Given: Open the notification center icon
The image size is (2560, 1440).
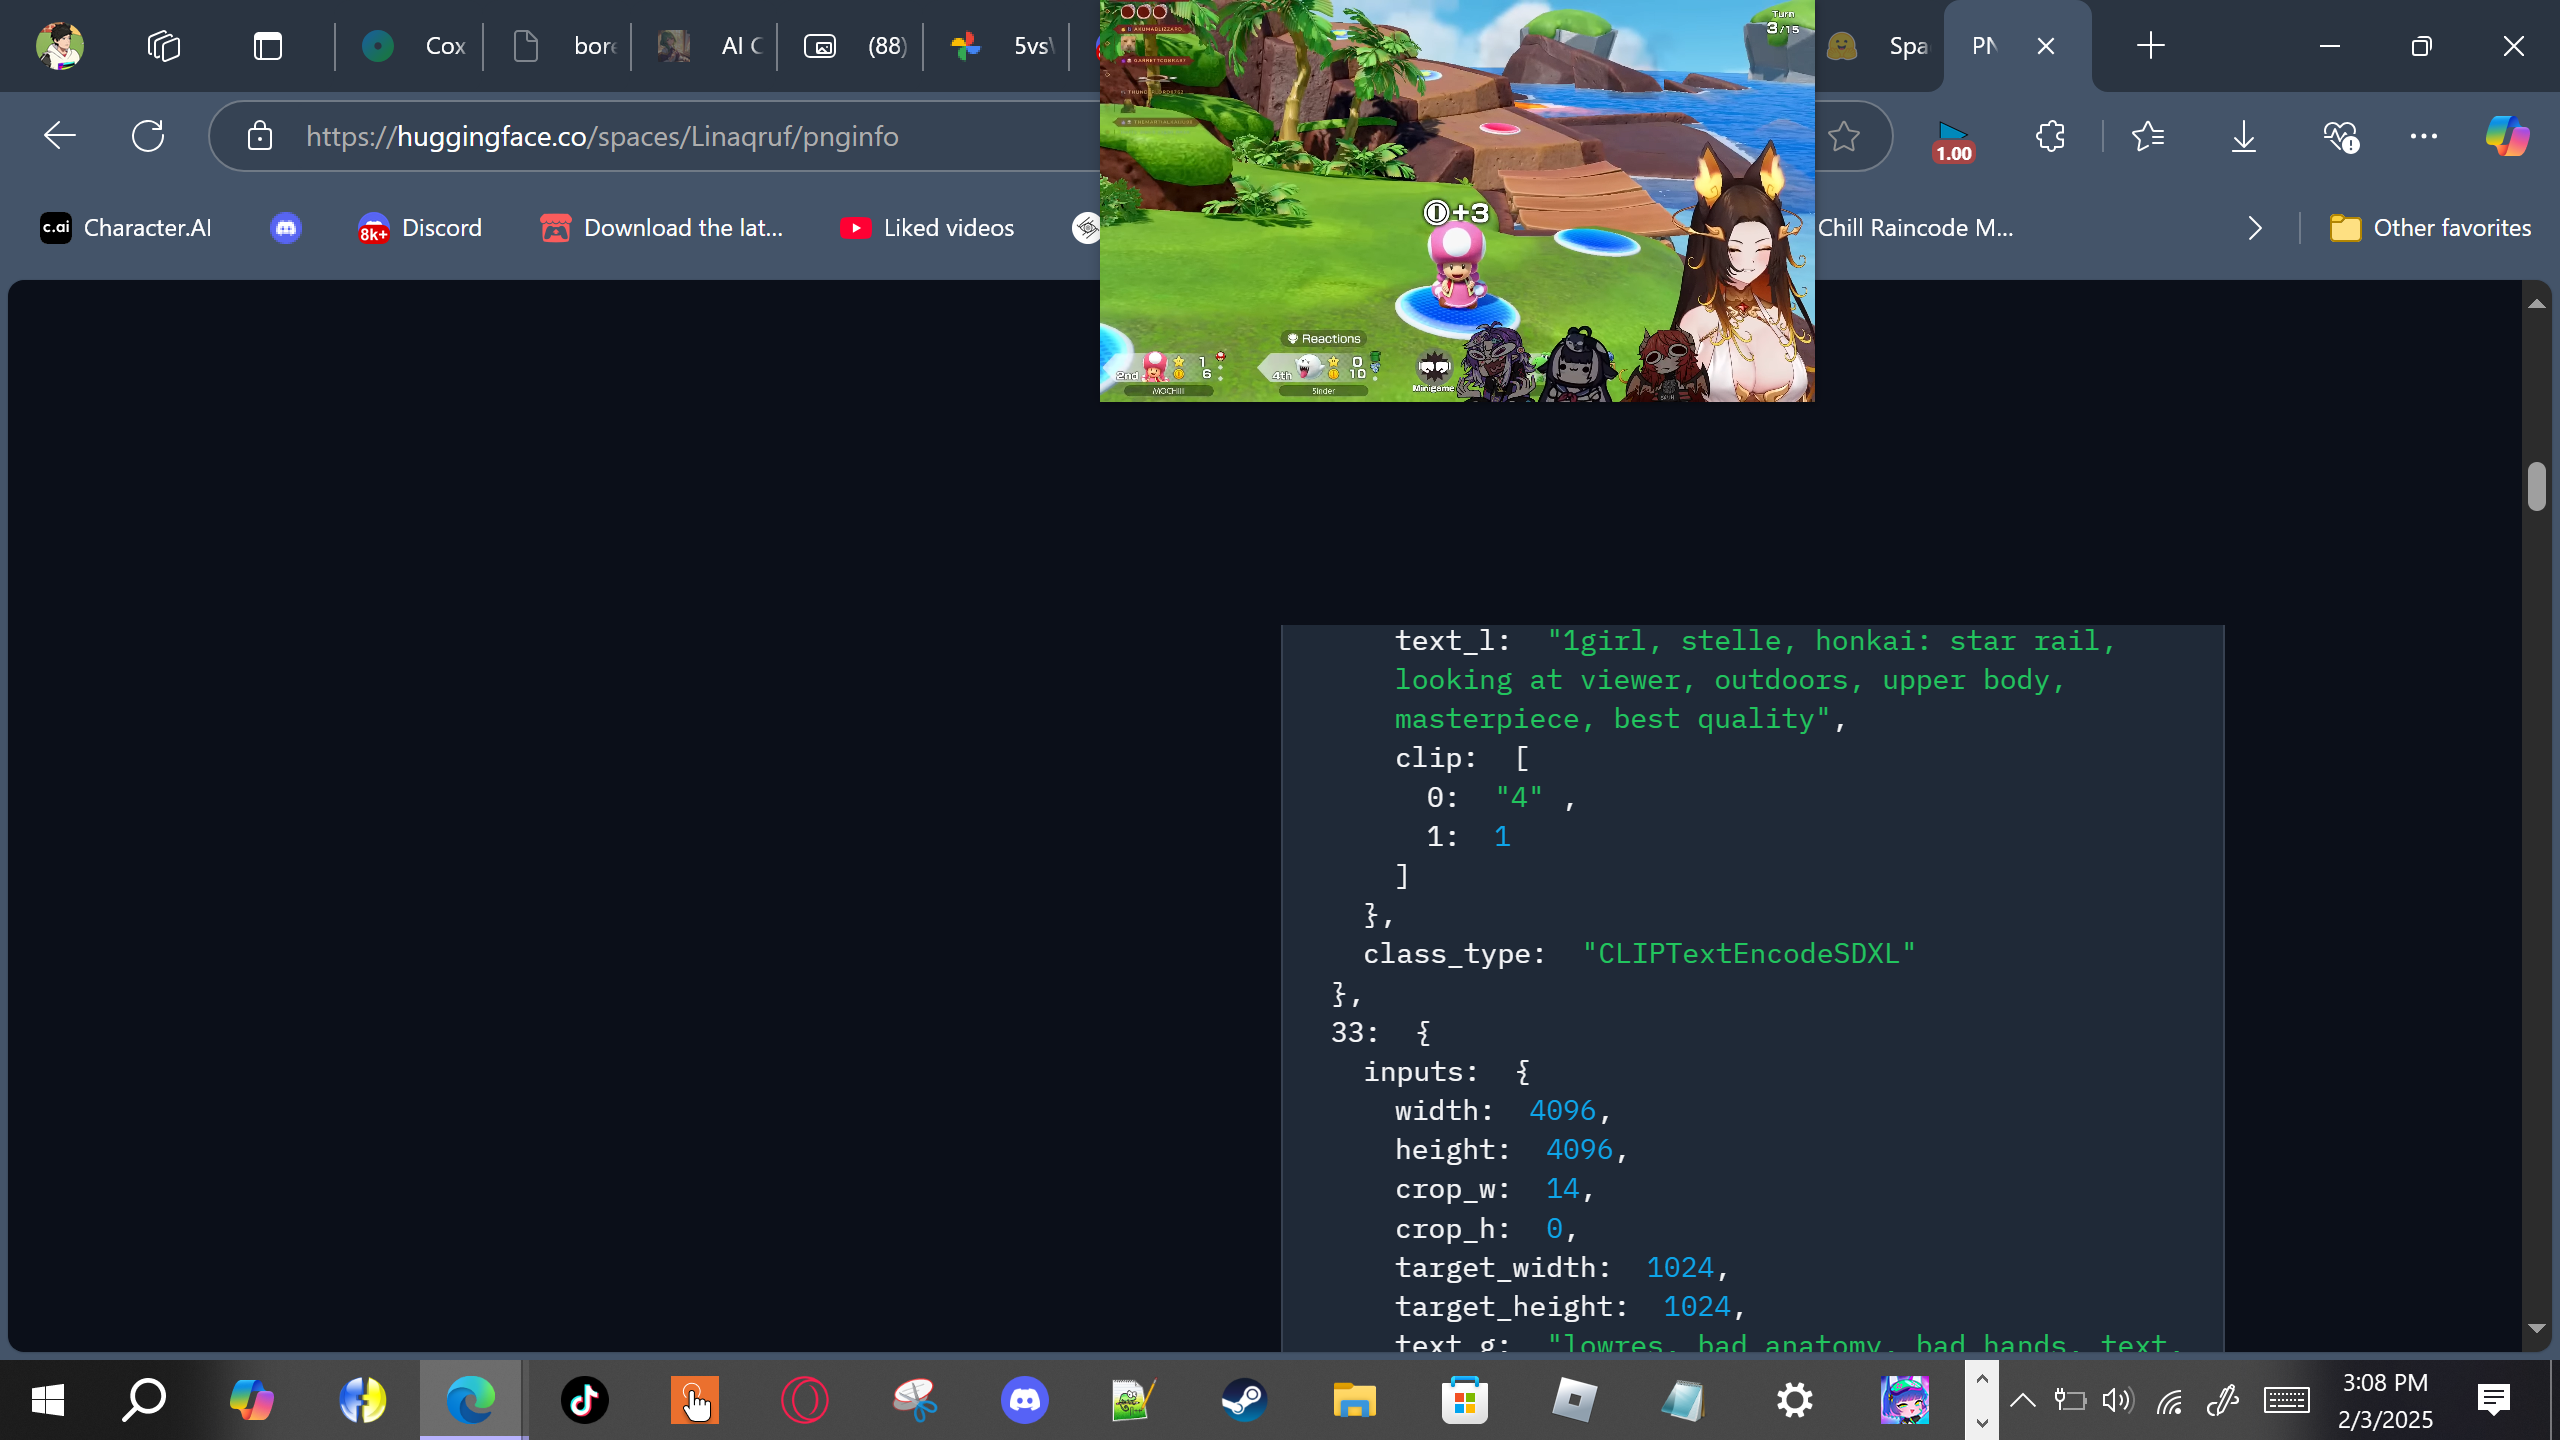Looking at the screenshot, I should 2494,1400.
